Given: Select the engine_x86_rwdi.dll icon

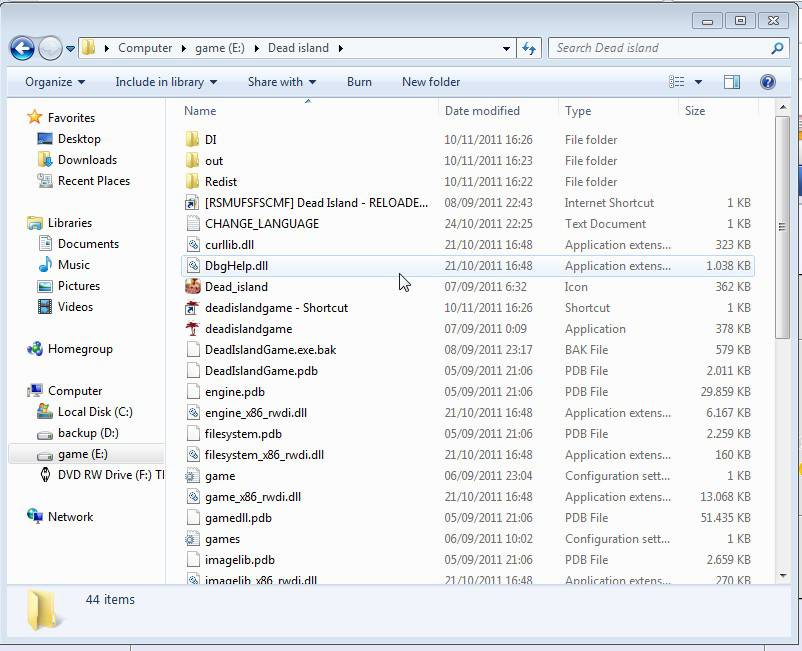Looking at the screenshot, I should click(192, 413).
